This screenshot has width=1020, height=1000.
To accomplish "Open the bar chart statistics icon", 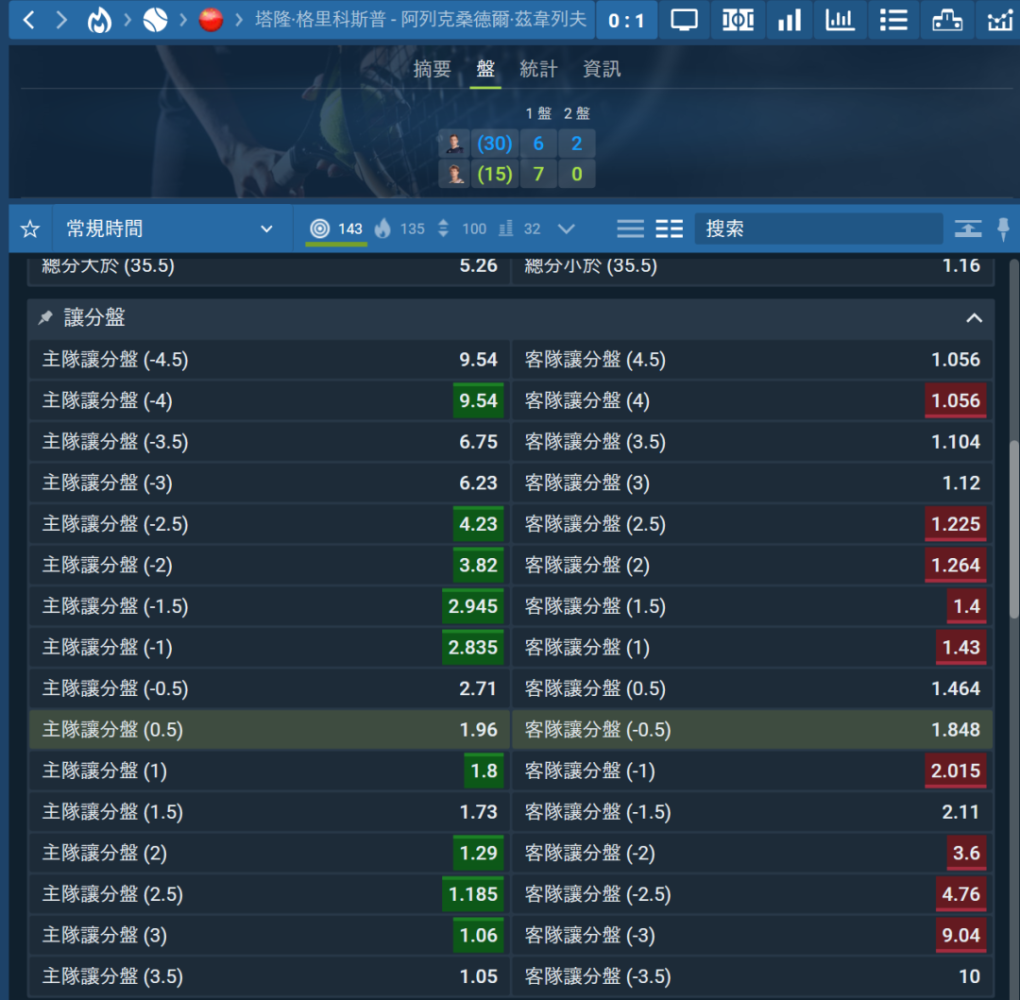I will click(x=789, y=20).
